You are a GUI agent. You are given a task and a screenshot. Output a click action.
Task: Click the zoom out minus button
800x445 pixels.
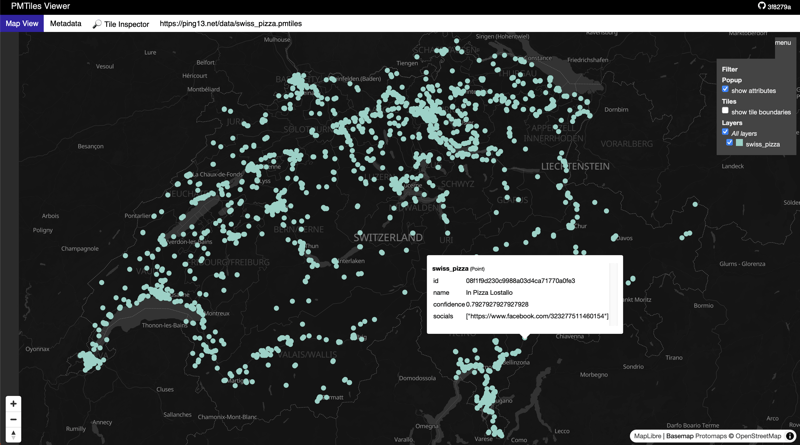coord(13,420)
